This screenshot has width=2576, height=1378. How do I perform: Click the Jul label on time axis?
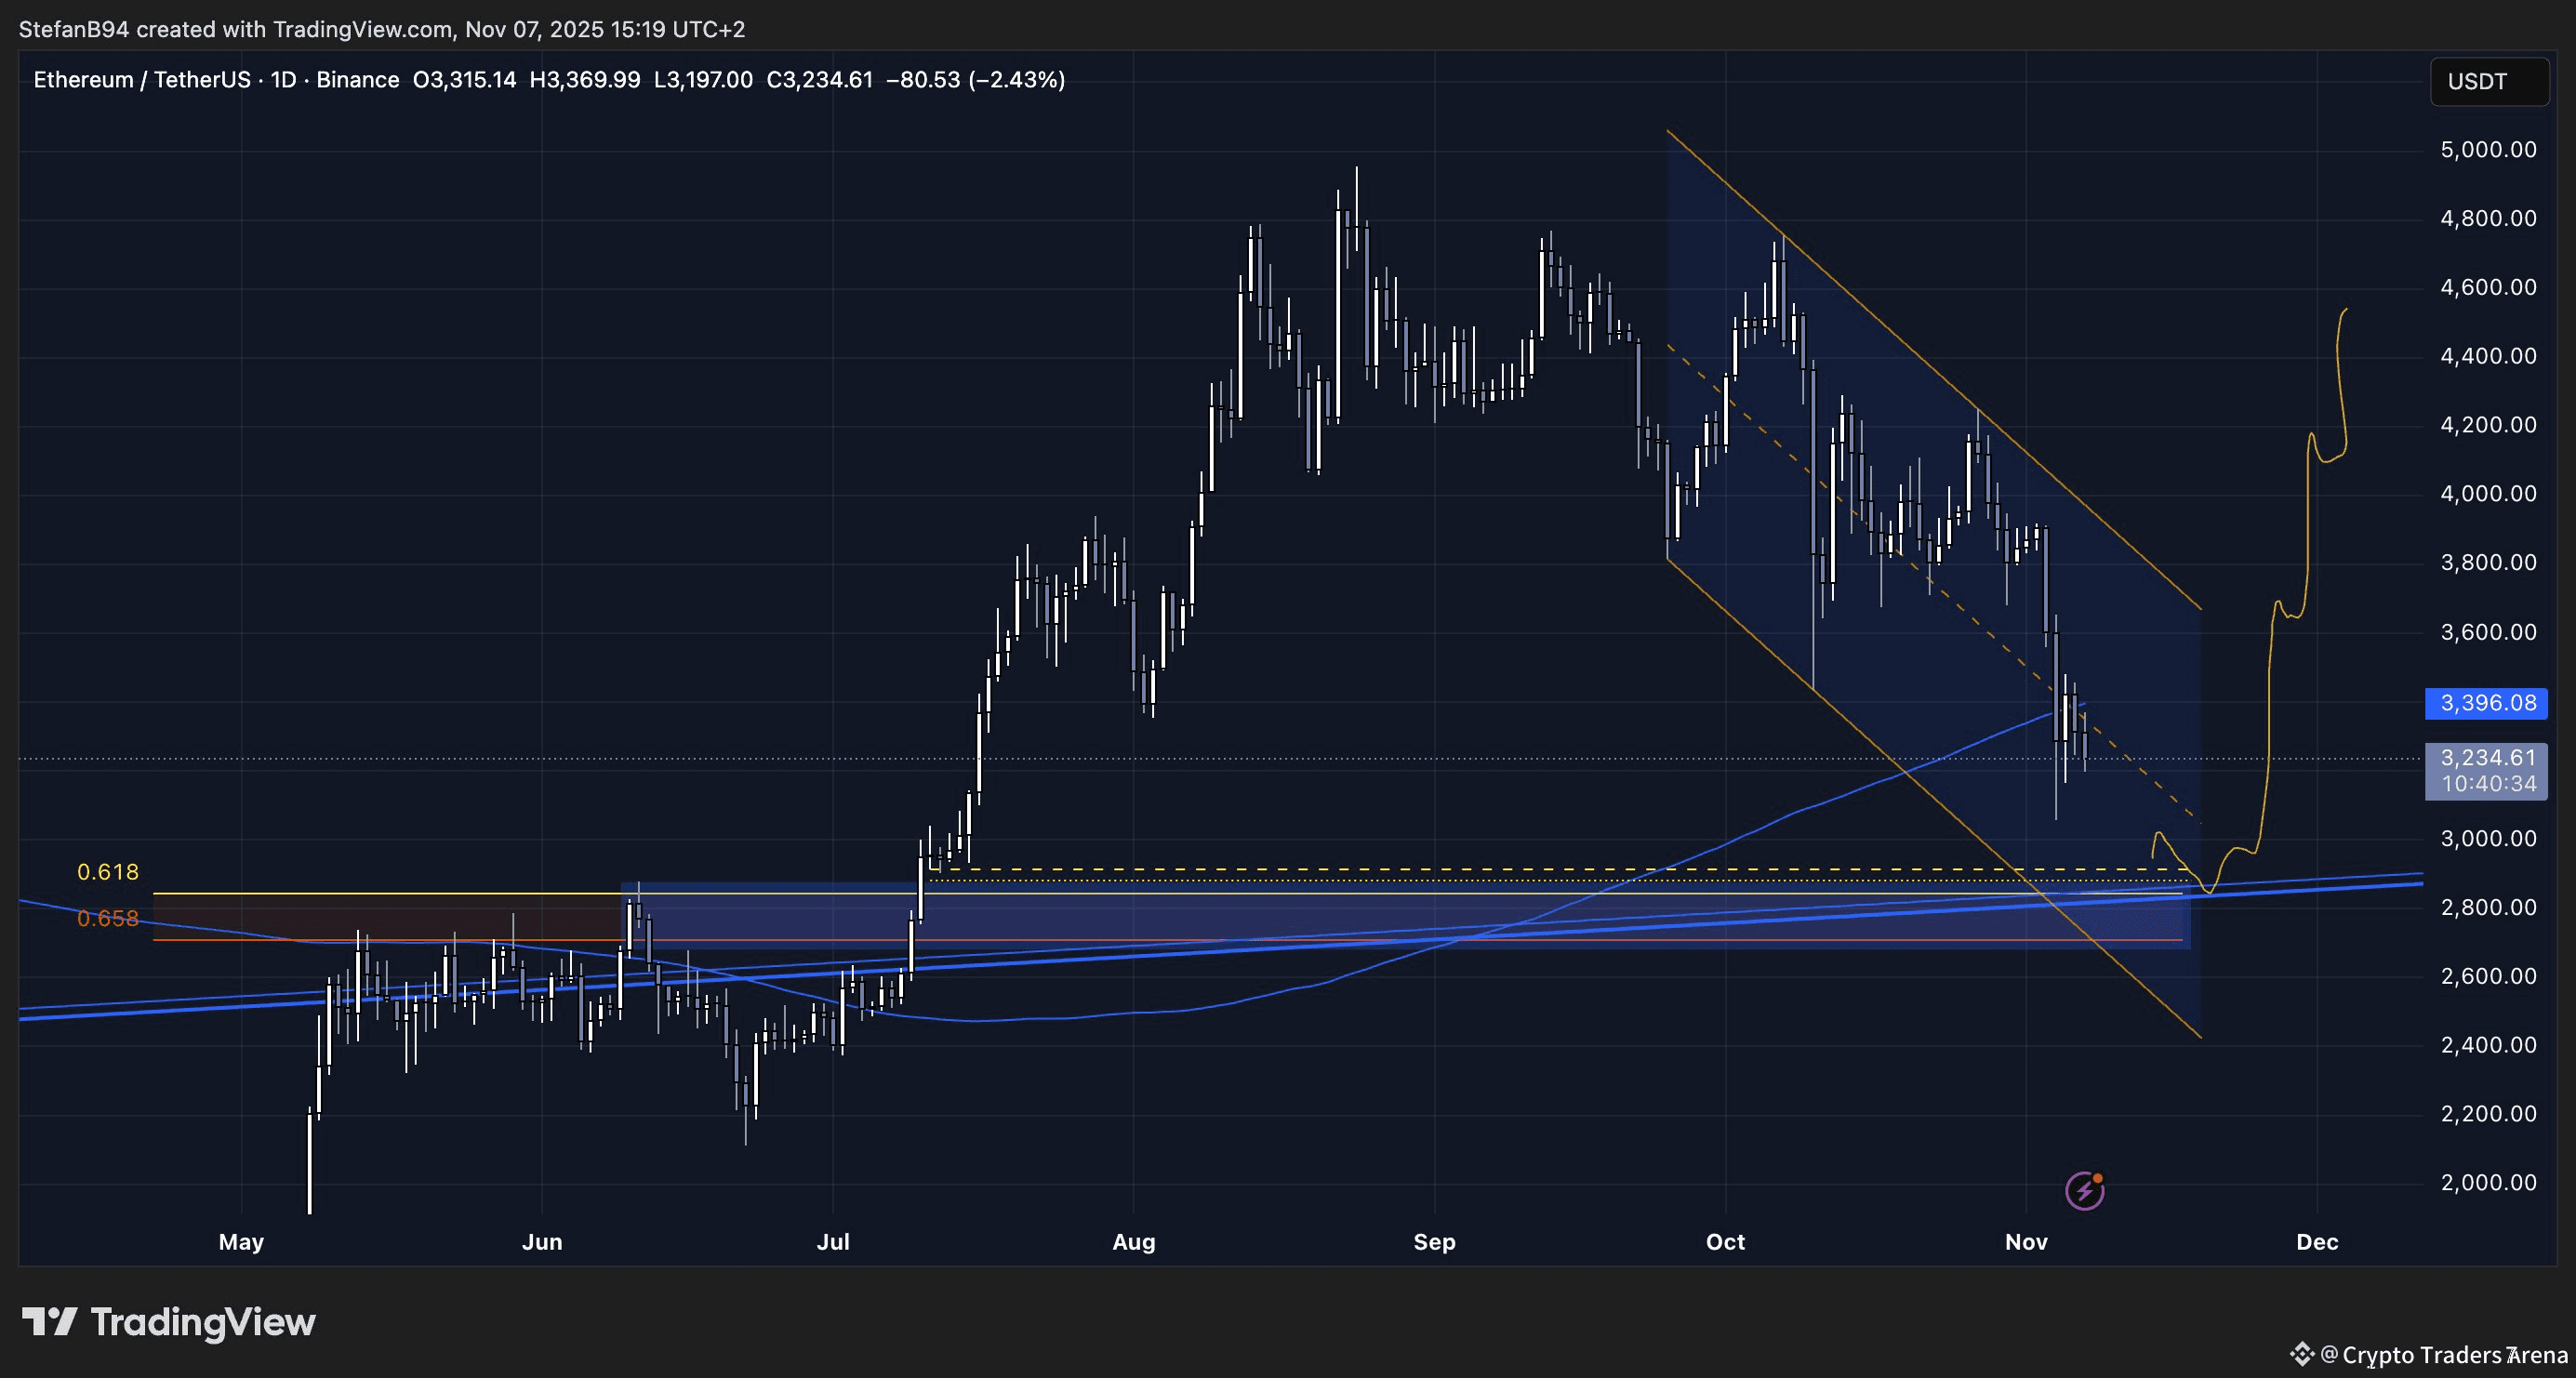click(x=833, y=1242)
